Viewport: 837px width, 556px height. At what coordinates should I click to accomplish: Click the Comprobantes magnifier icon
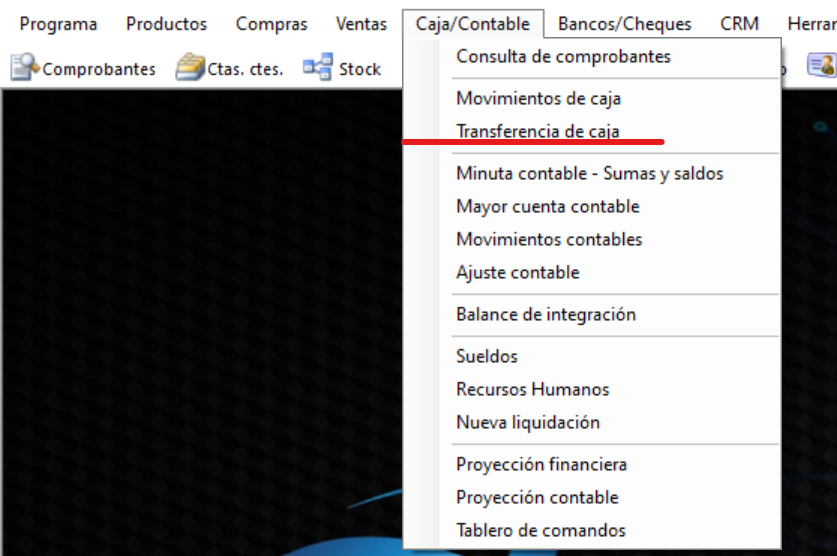25,67
